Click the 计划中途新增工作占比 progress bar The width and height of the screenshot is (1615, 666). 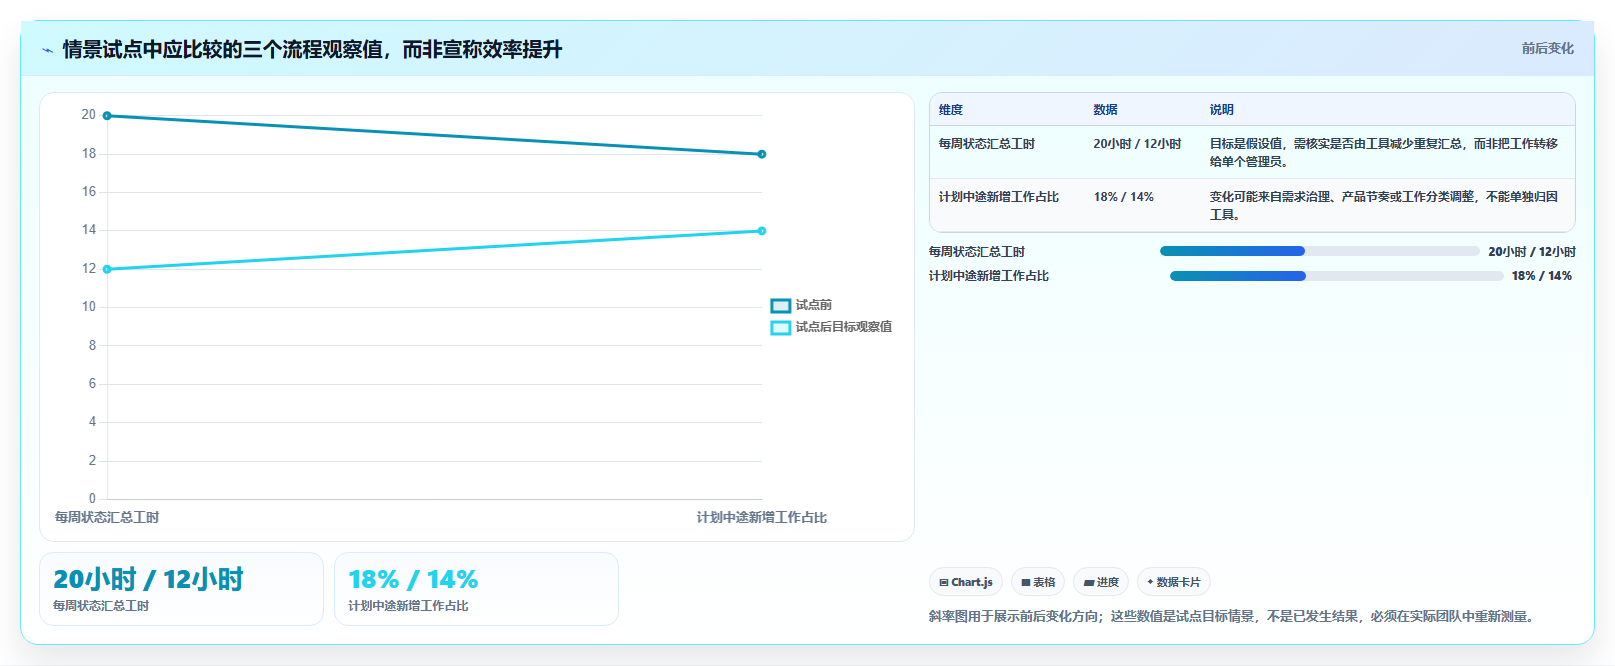[1336, 276]
